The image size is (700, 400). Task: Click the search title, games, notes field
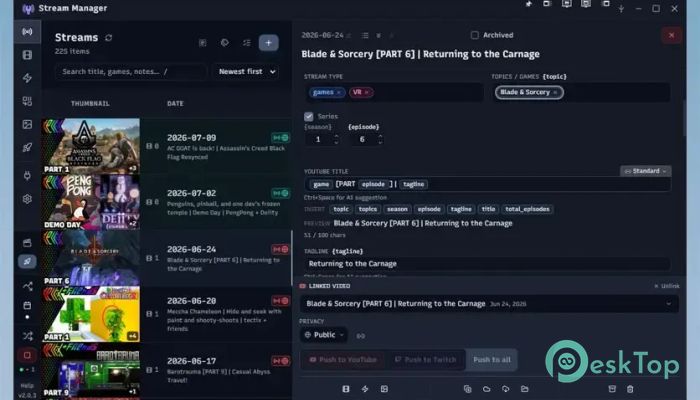pyautogui.click(x=131, y=71)
